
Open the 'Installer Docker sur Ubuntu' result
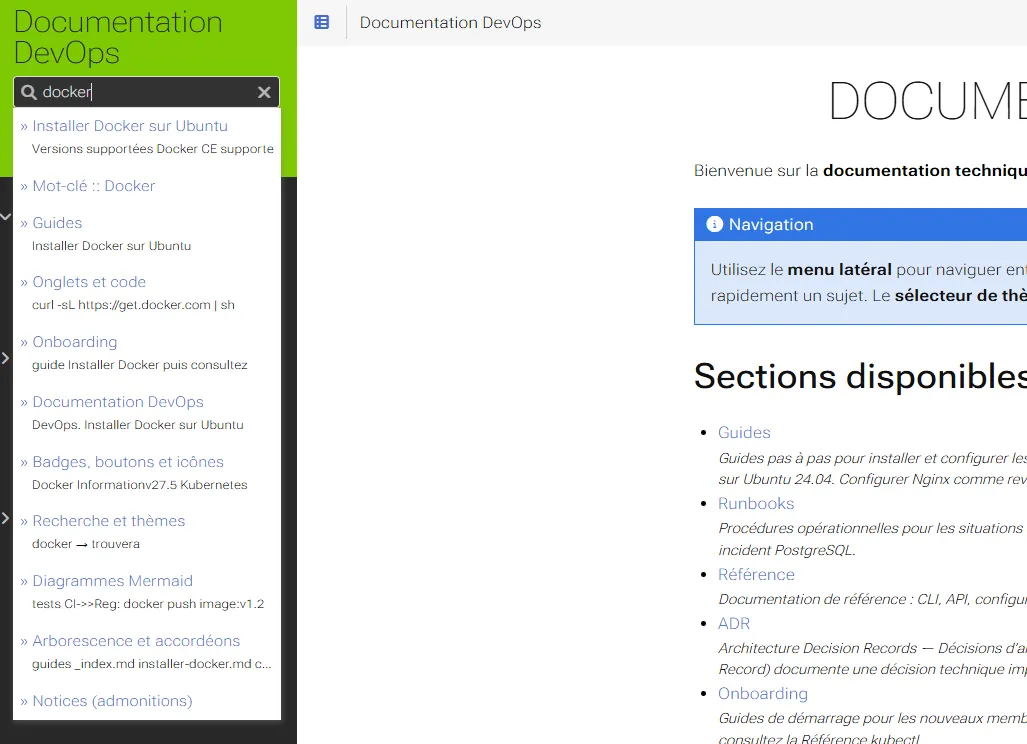[x=130, y=125]
